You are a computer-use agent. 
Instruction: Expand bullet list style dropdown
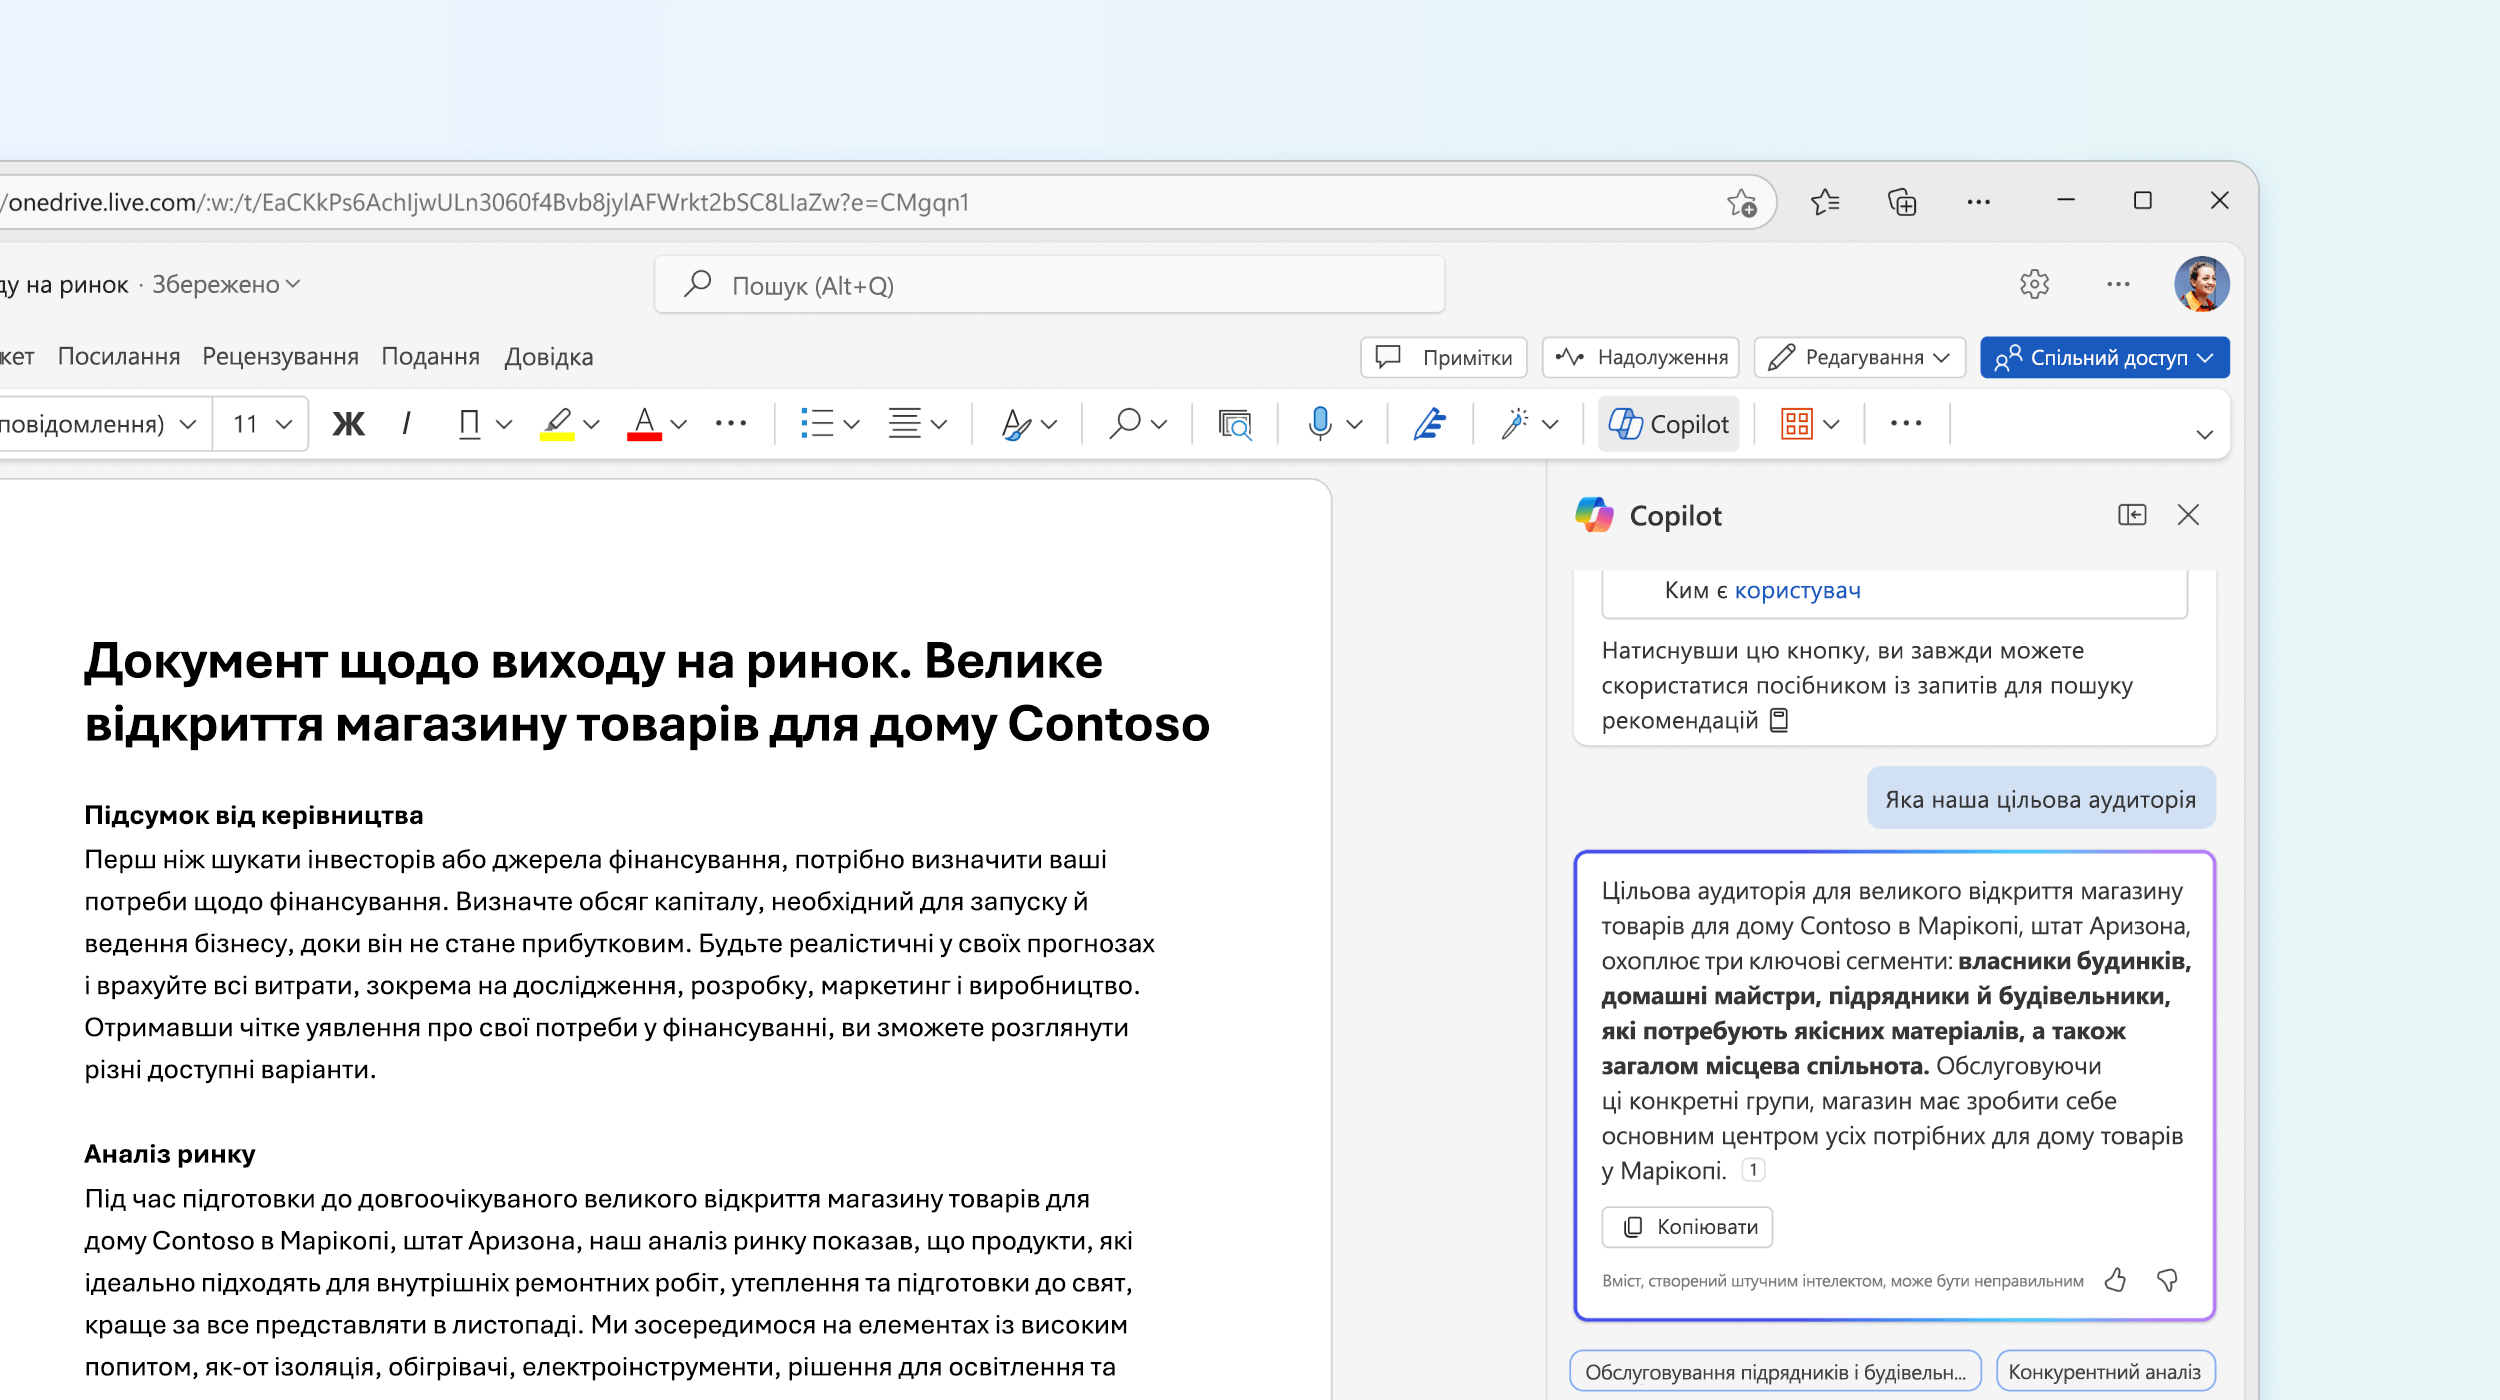click(852, 425)
